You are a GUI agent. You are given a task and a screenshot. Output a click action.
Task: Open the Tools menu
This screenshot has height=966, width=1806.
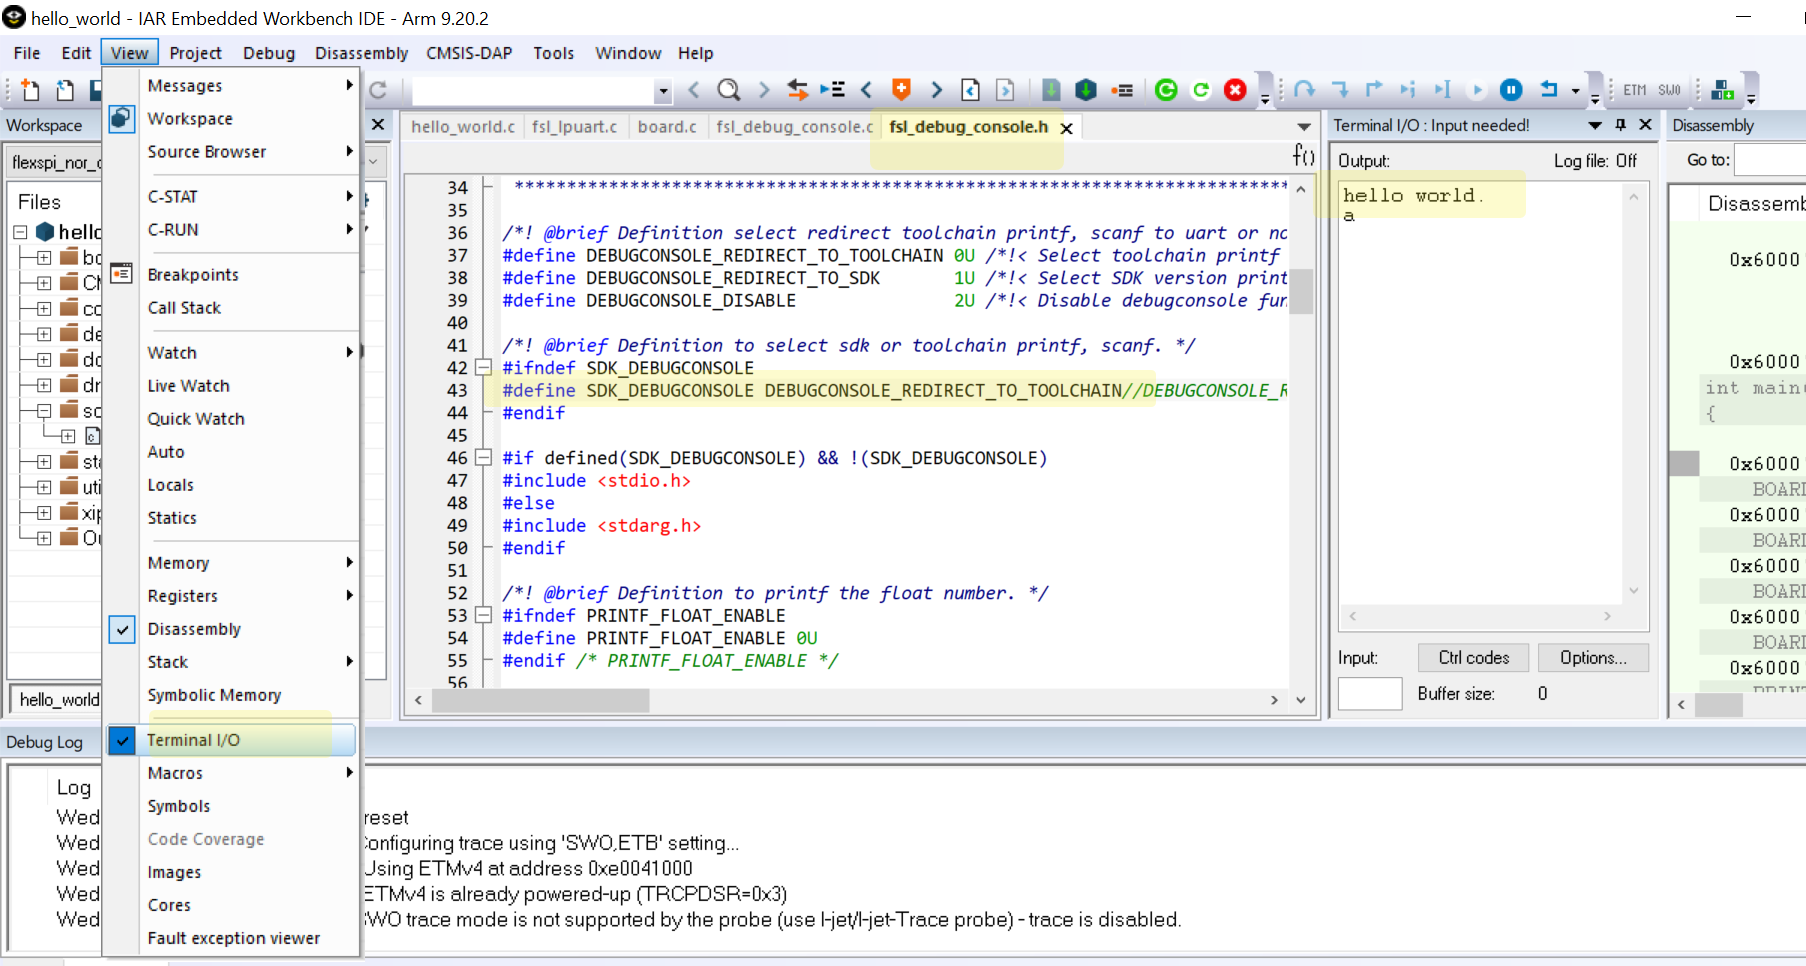point(553,53)
